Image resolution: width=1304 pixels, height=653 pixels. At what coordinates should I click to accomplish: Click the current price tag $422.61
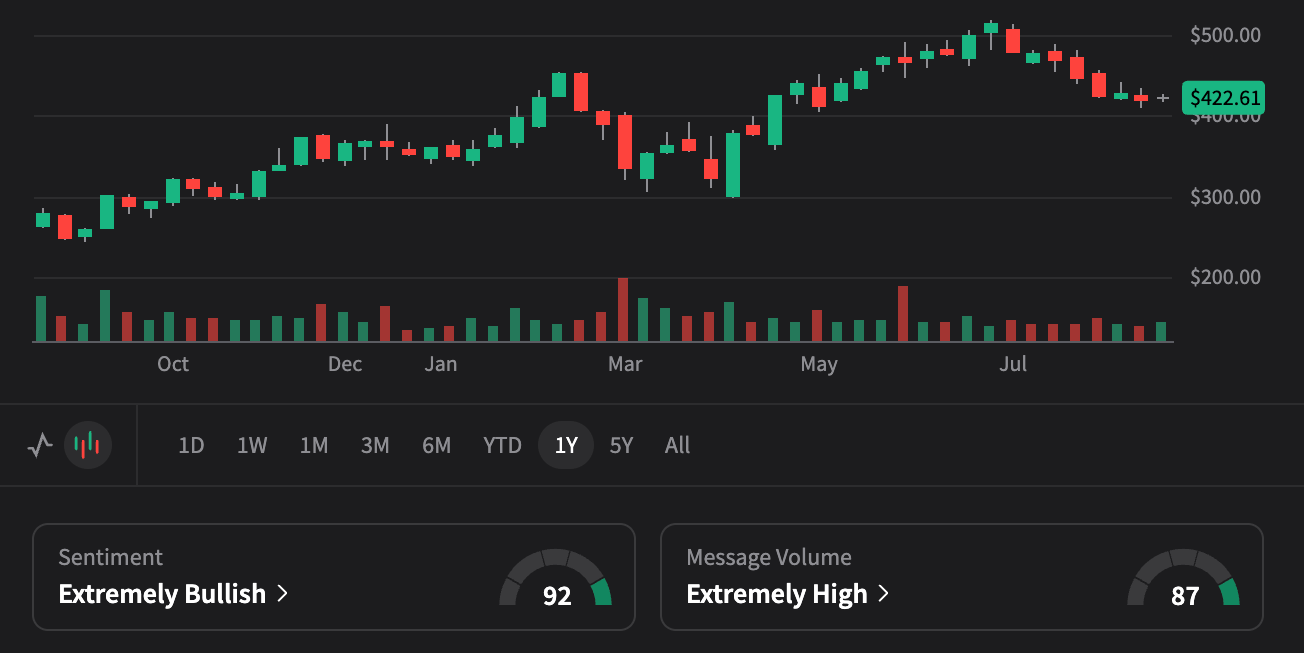(1223, 98)
